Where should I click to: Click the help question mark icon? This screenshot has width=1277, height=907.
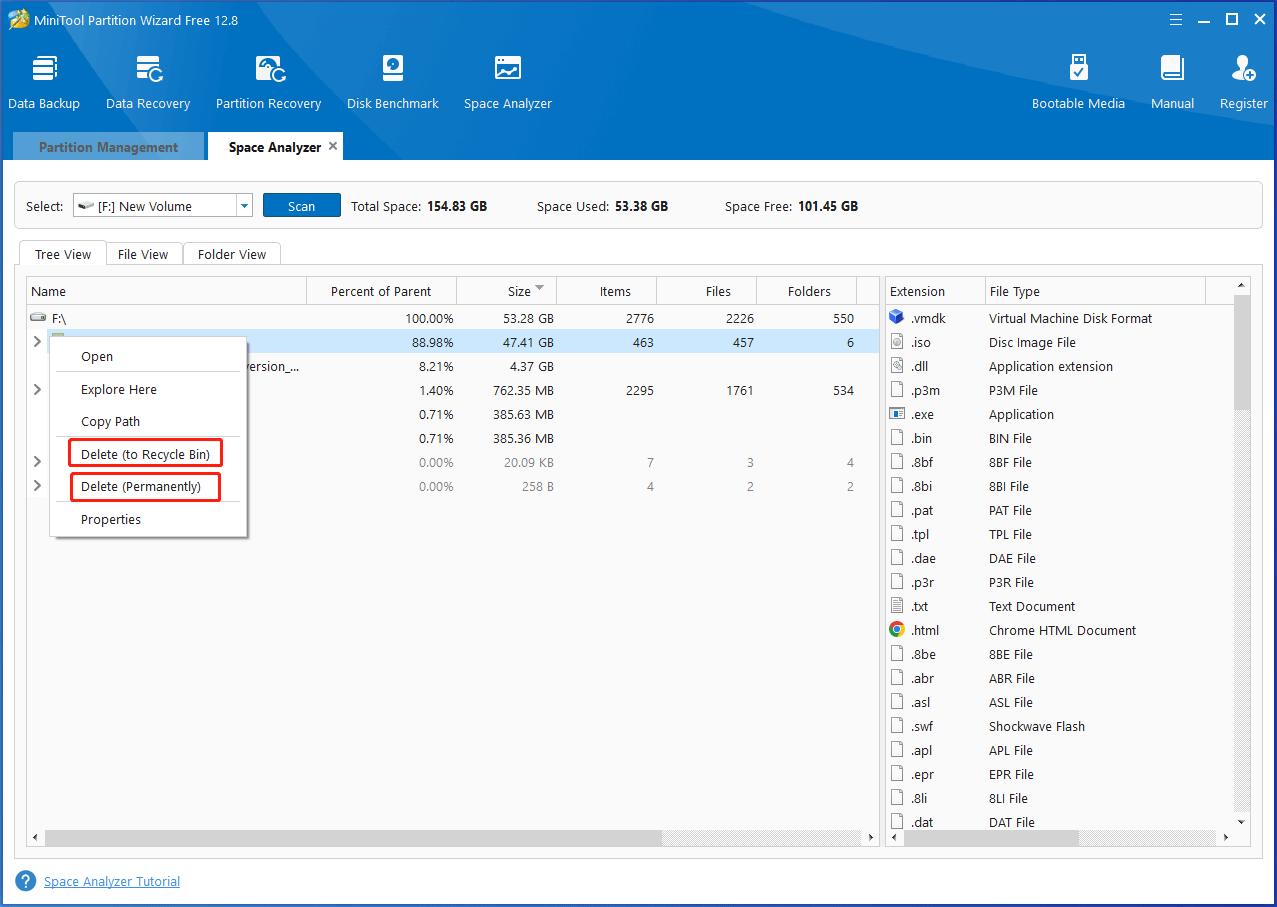click(x=26, y=881)
